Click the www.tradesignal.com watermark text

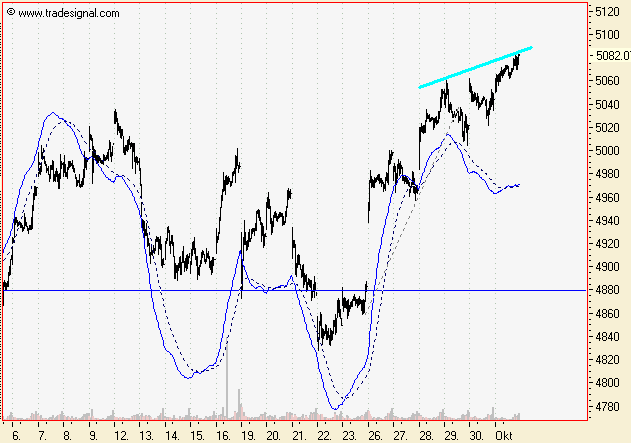(x=68, y=13)
